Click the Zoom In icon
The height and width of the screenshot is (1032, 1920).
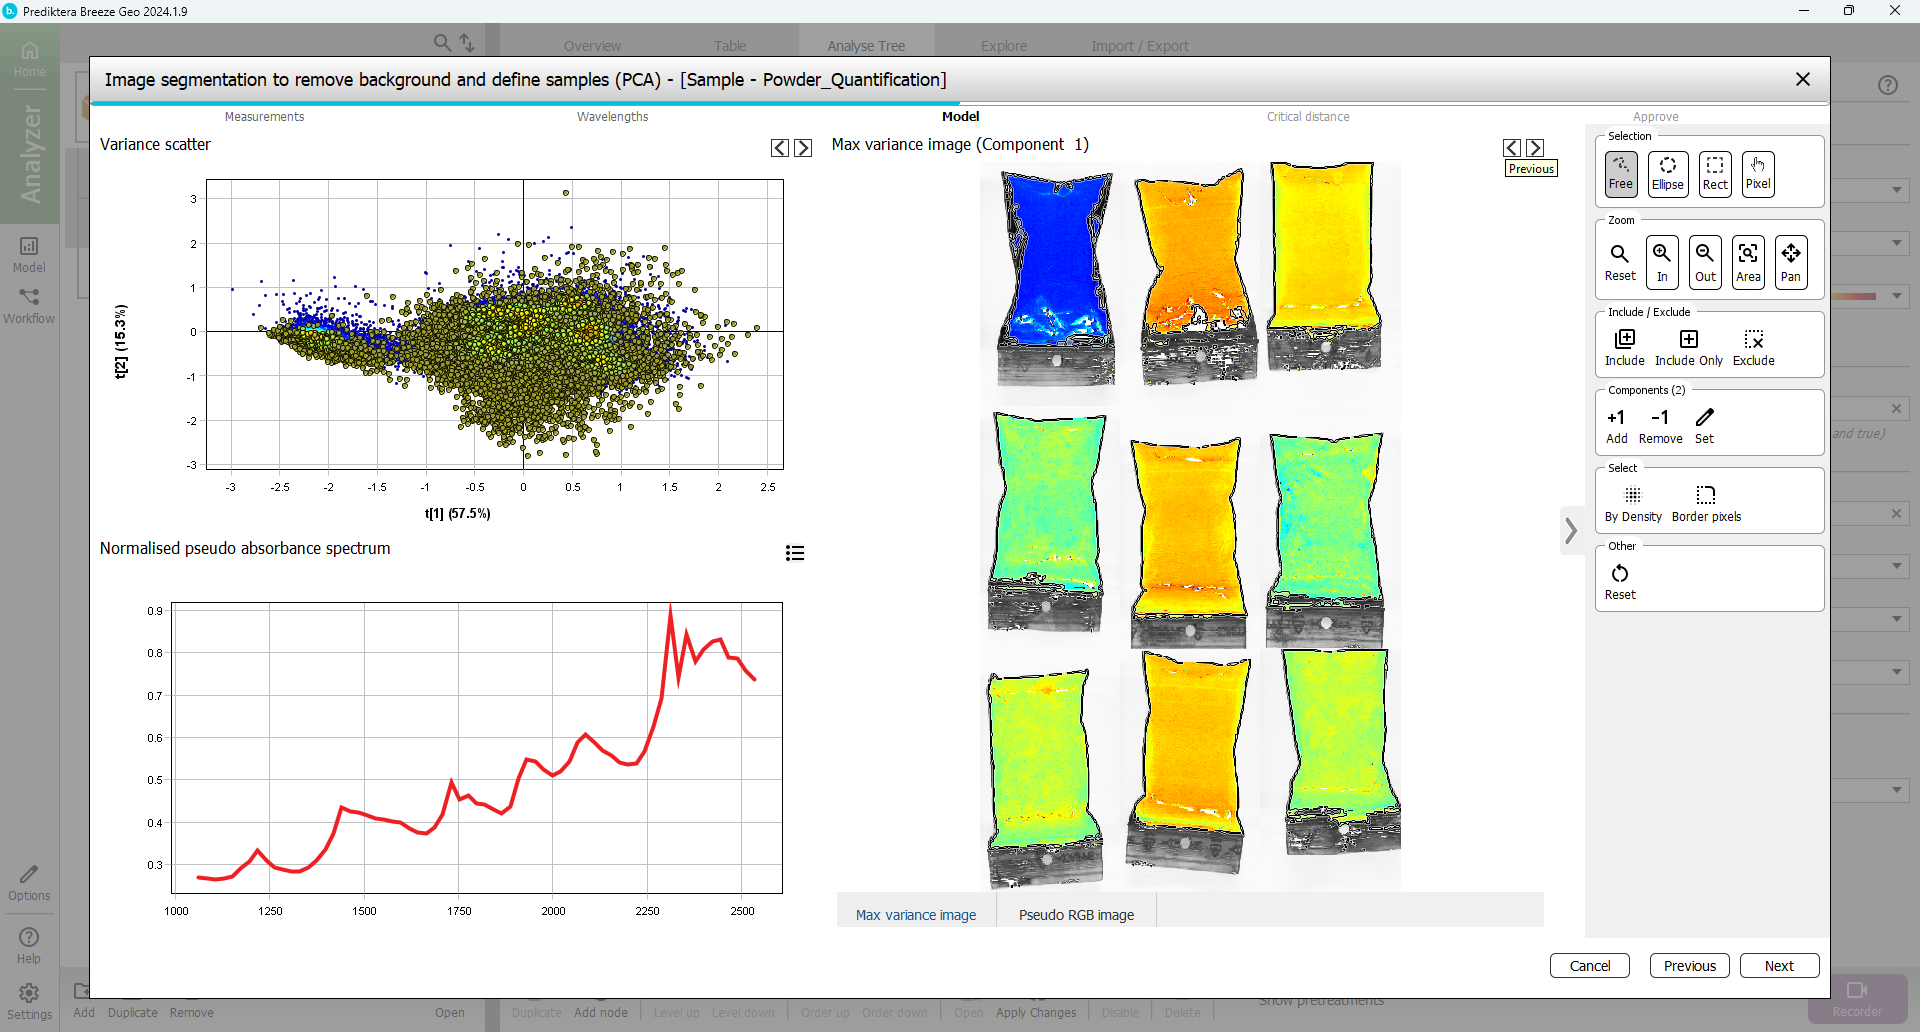click(1662, 262)
